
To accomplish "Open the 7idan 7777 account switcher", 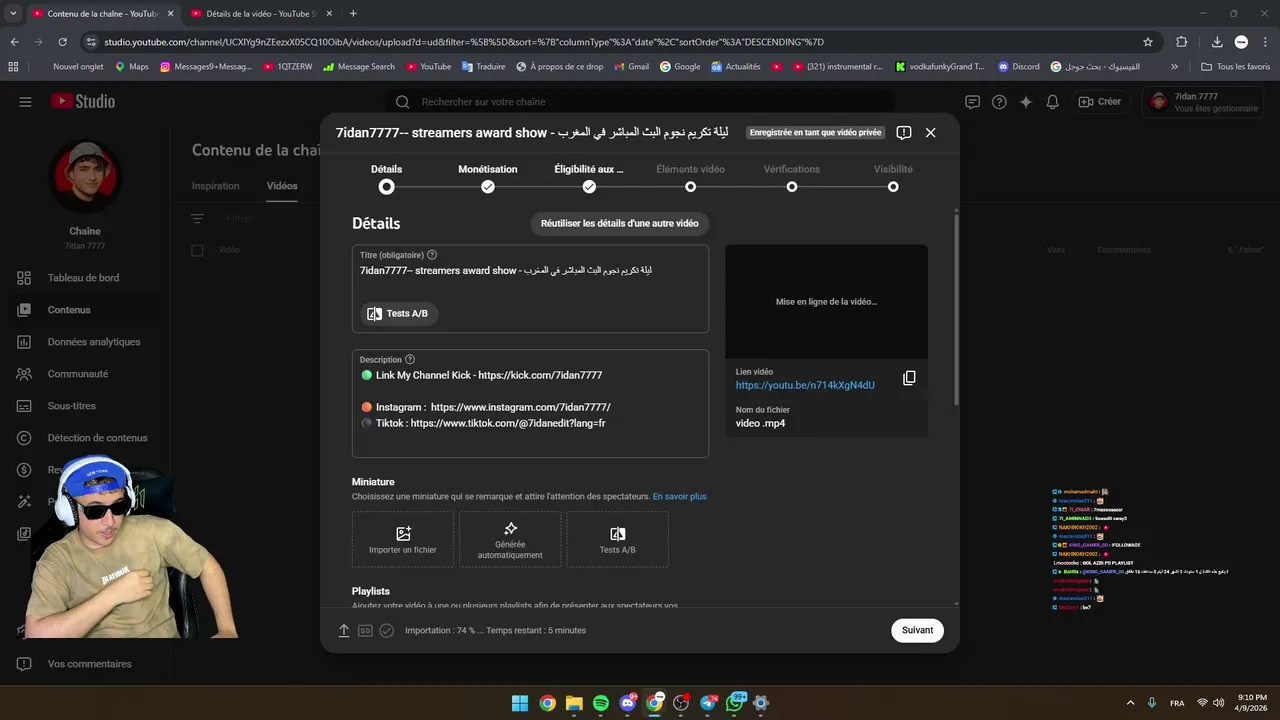I will point(1201,102).
